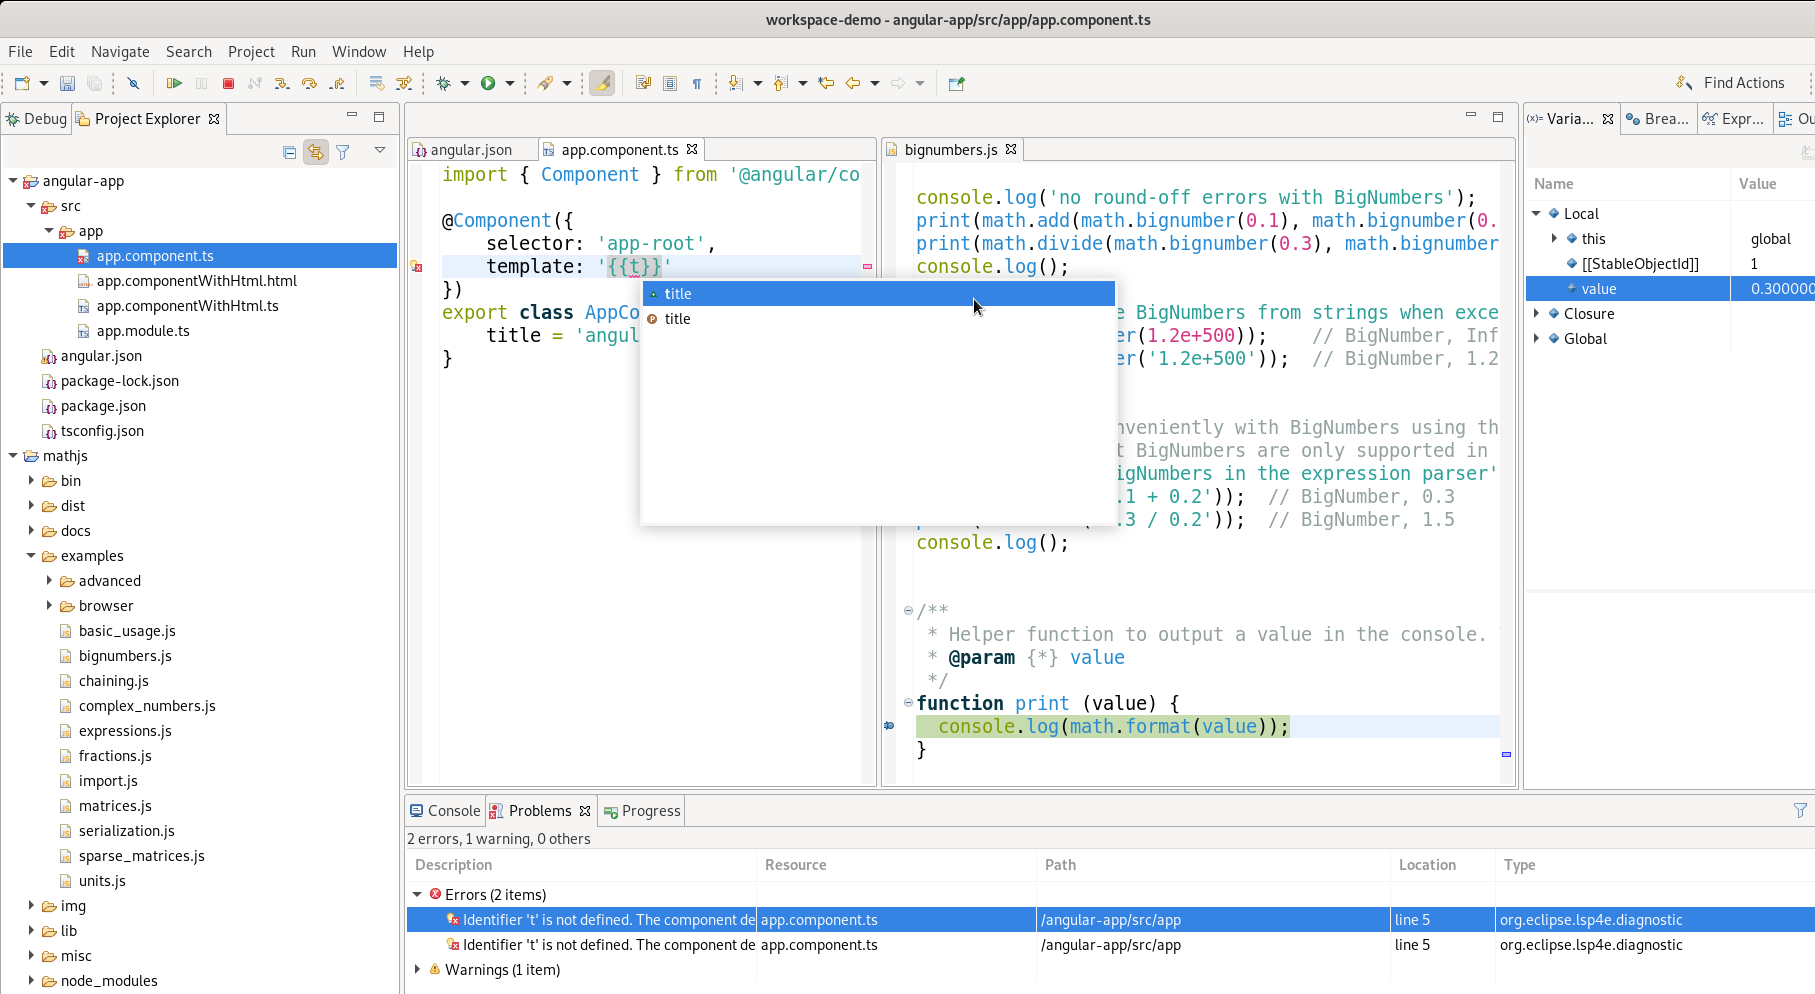Show whitespace characters with the pilcrow icon
1815x994 pixels.
[697, 83]
